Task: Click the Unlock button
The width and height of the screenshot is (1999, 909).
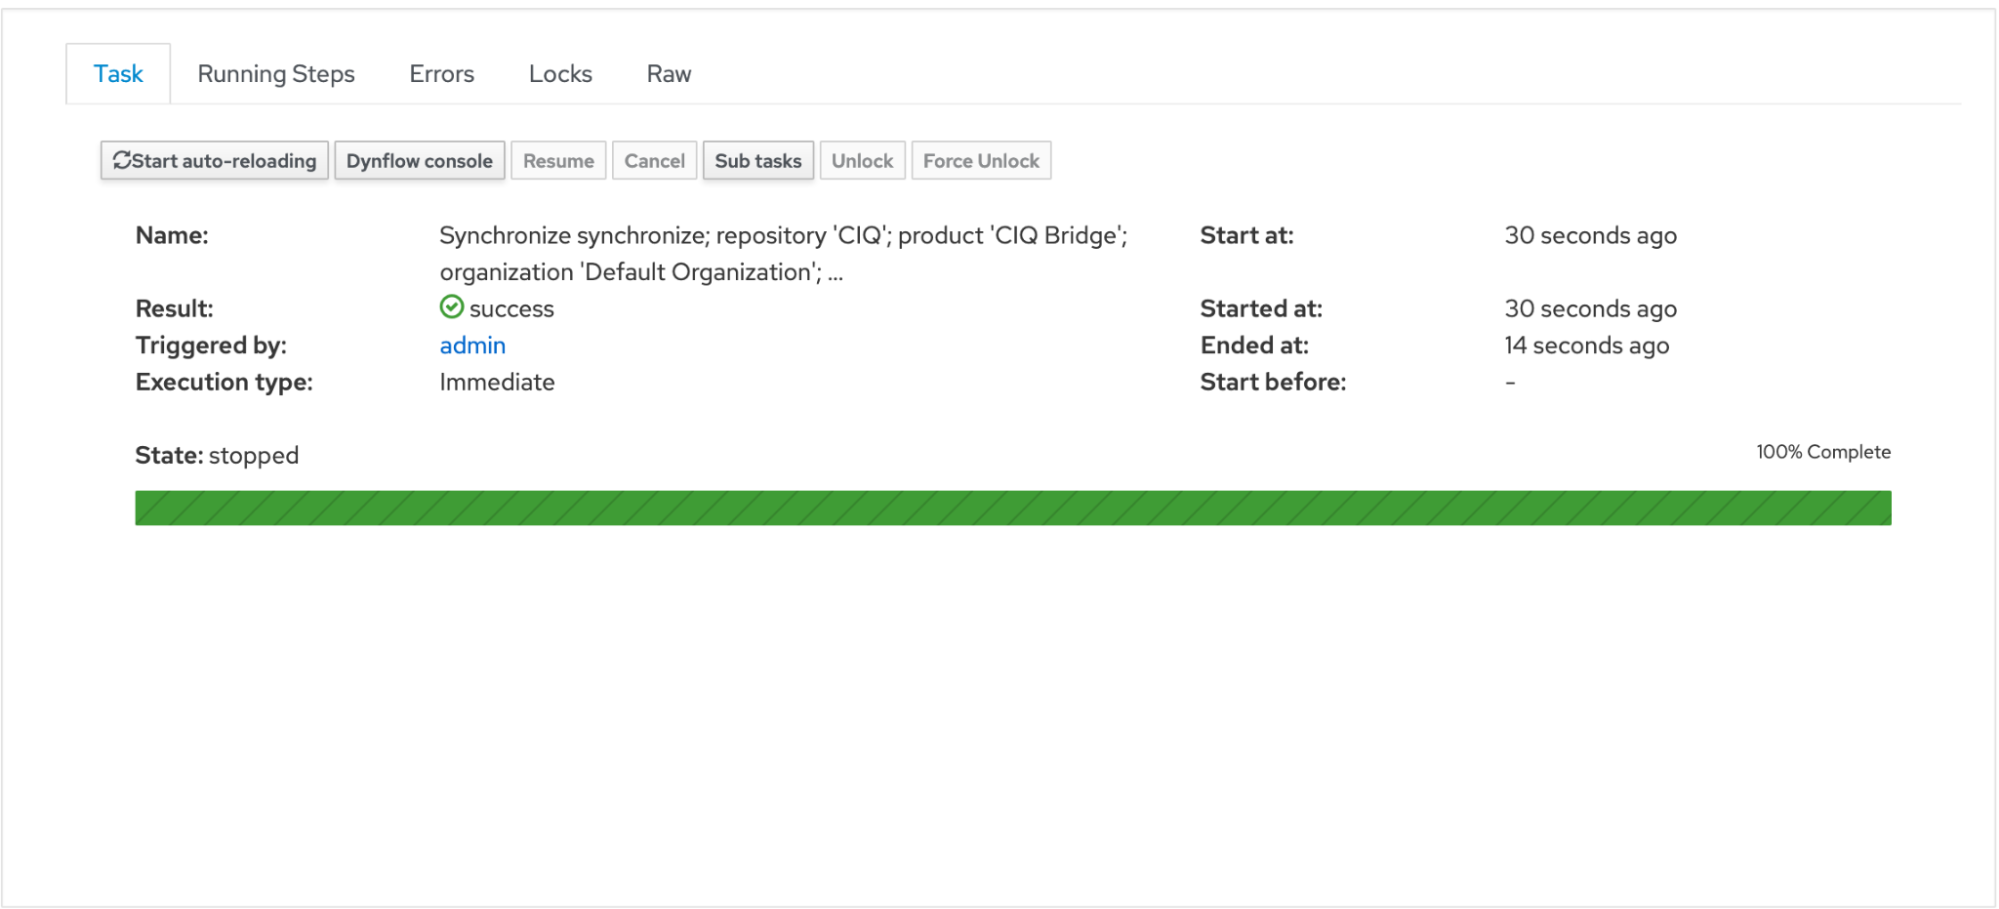Action: pos(861,161)
